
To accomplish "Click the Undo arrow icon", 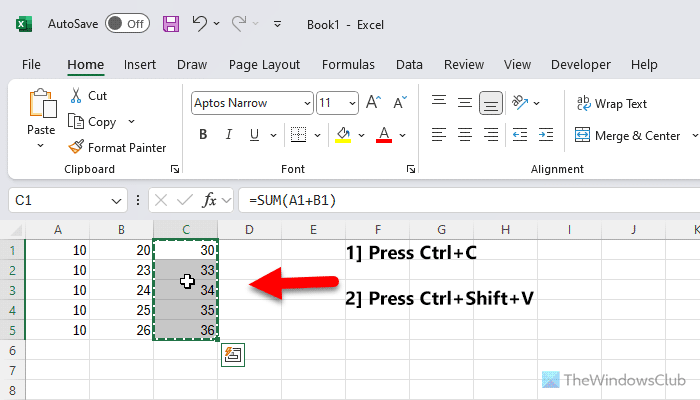I will pos(199,22).
